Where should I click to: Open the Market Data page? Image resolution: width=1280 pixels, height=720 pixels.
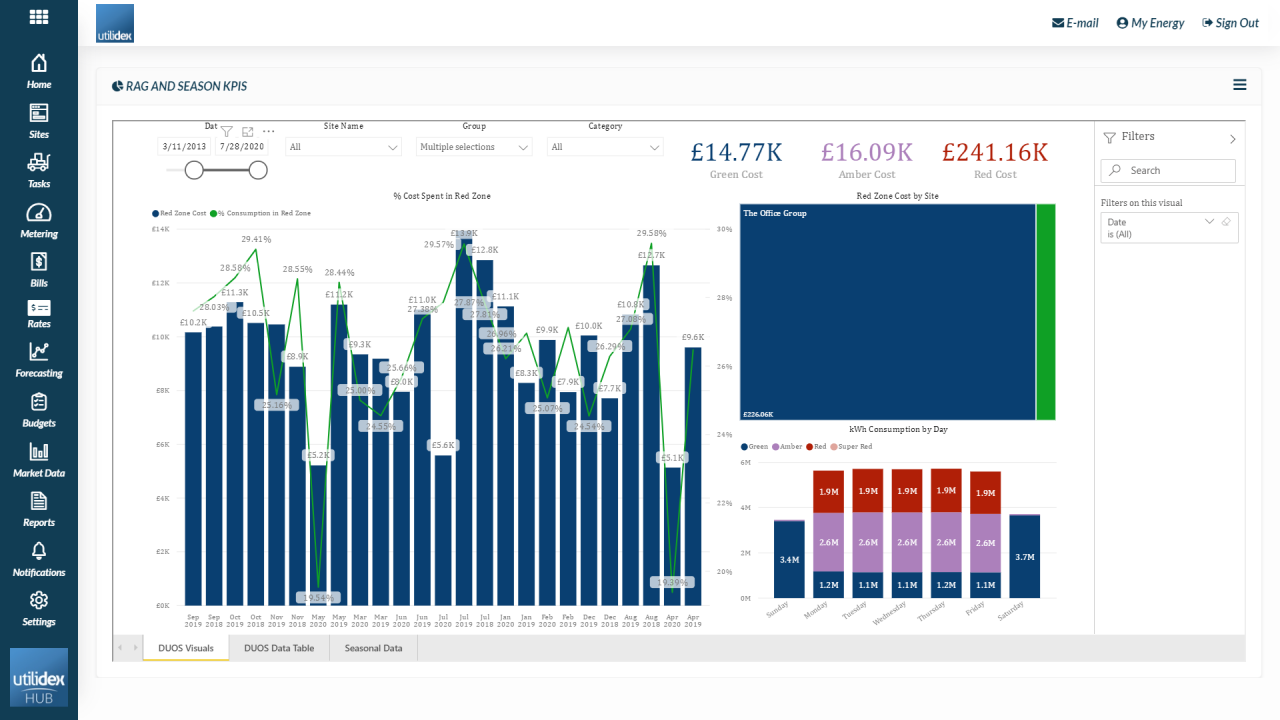tap(39, 460)
